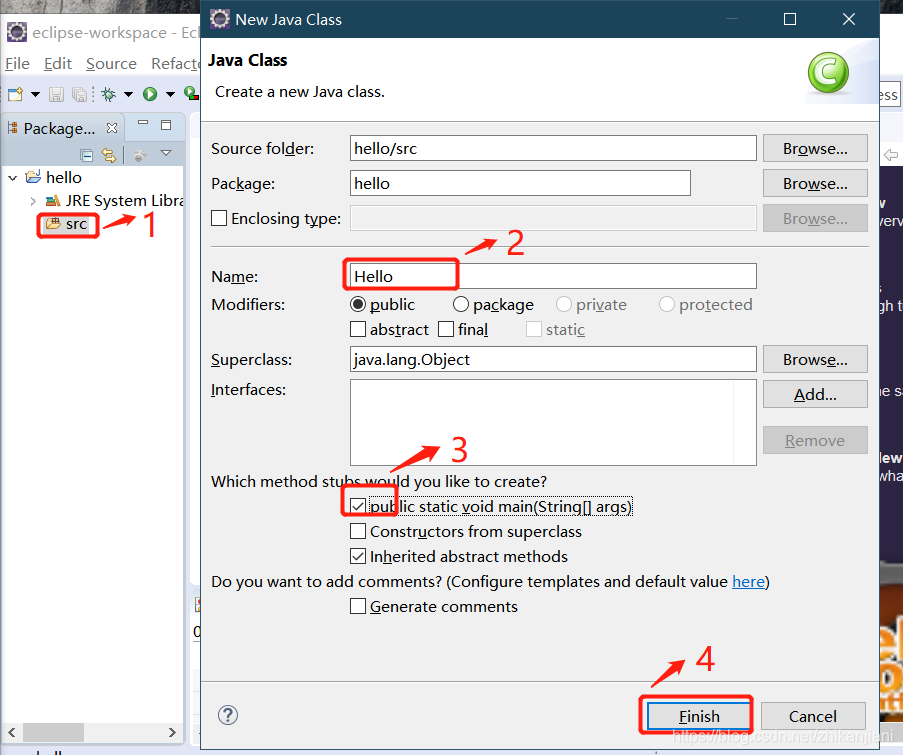Close the New Java Class dialog

point(849,19)
